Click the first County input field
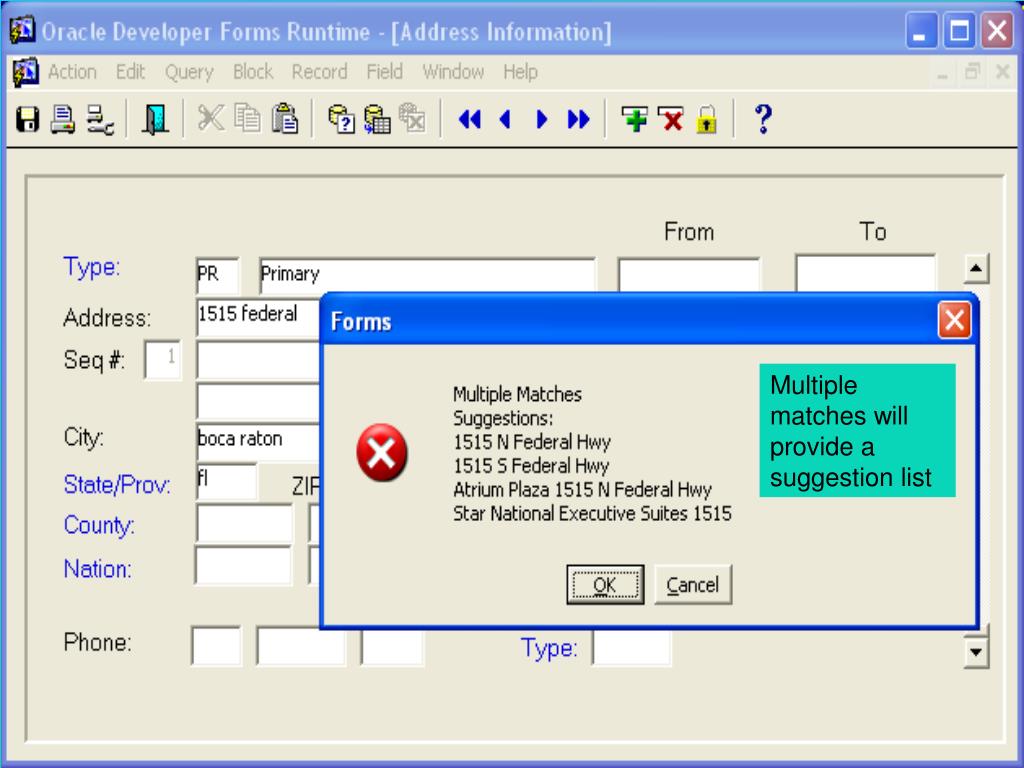 point(244,523)
